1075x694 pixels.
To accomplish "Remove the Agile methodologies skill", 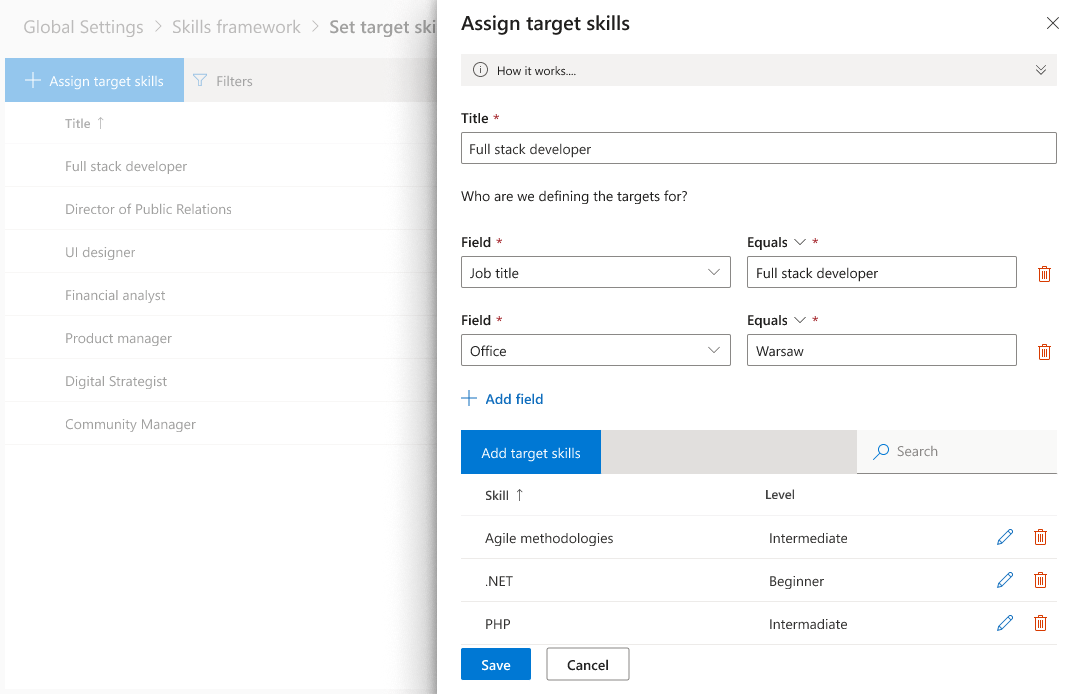I will point(1040,538).
